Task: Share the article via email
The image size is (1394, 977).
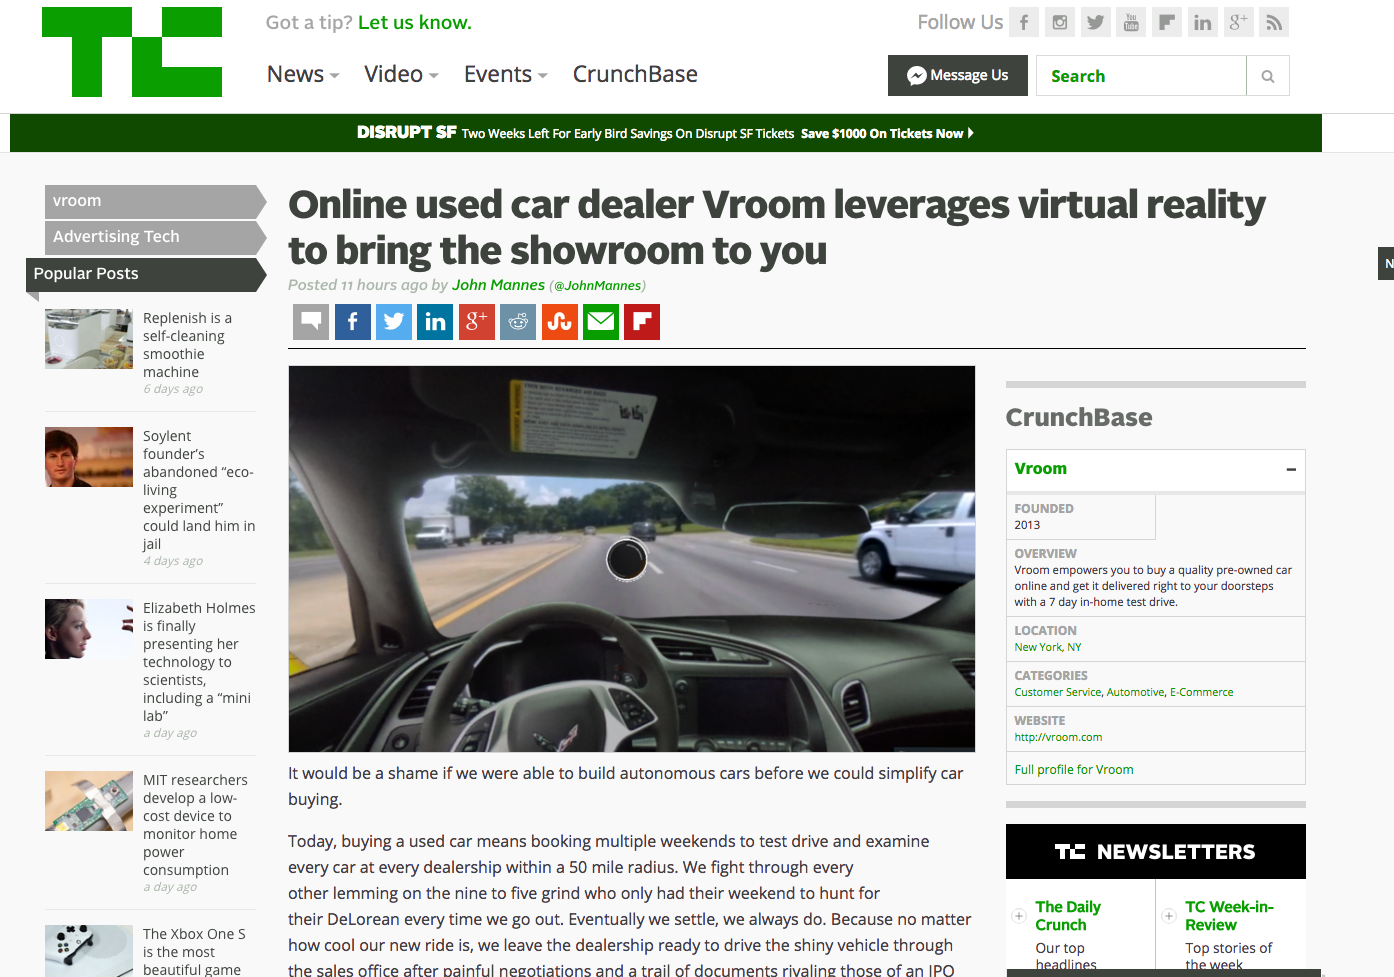Action: pos(601,322)
